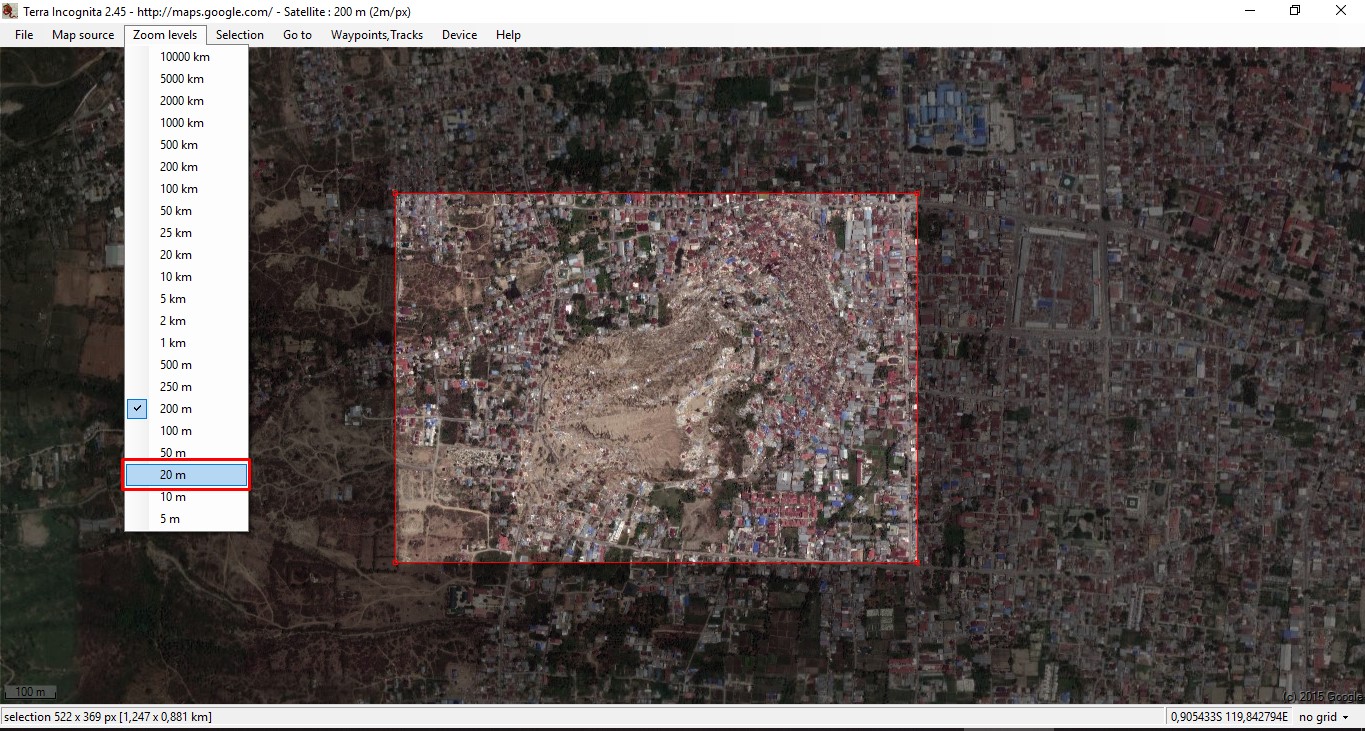Pick the 5 m zoom level
The height and width of the screenshot is (731, 1365).
coord(170,519)
